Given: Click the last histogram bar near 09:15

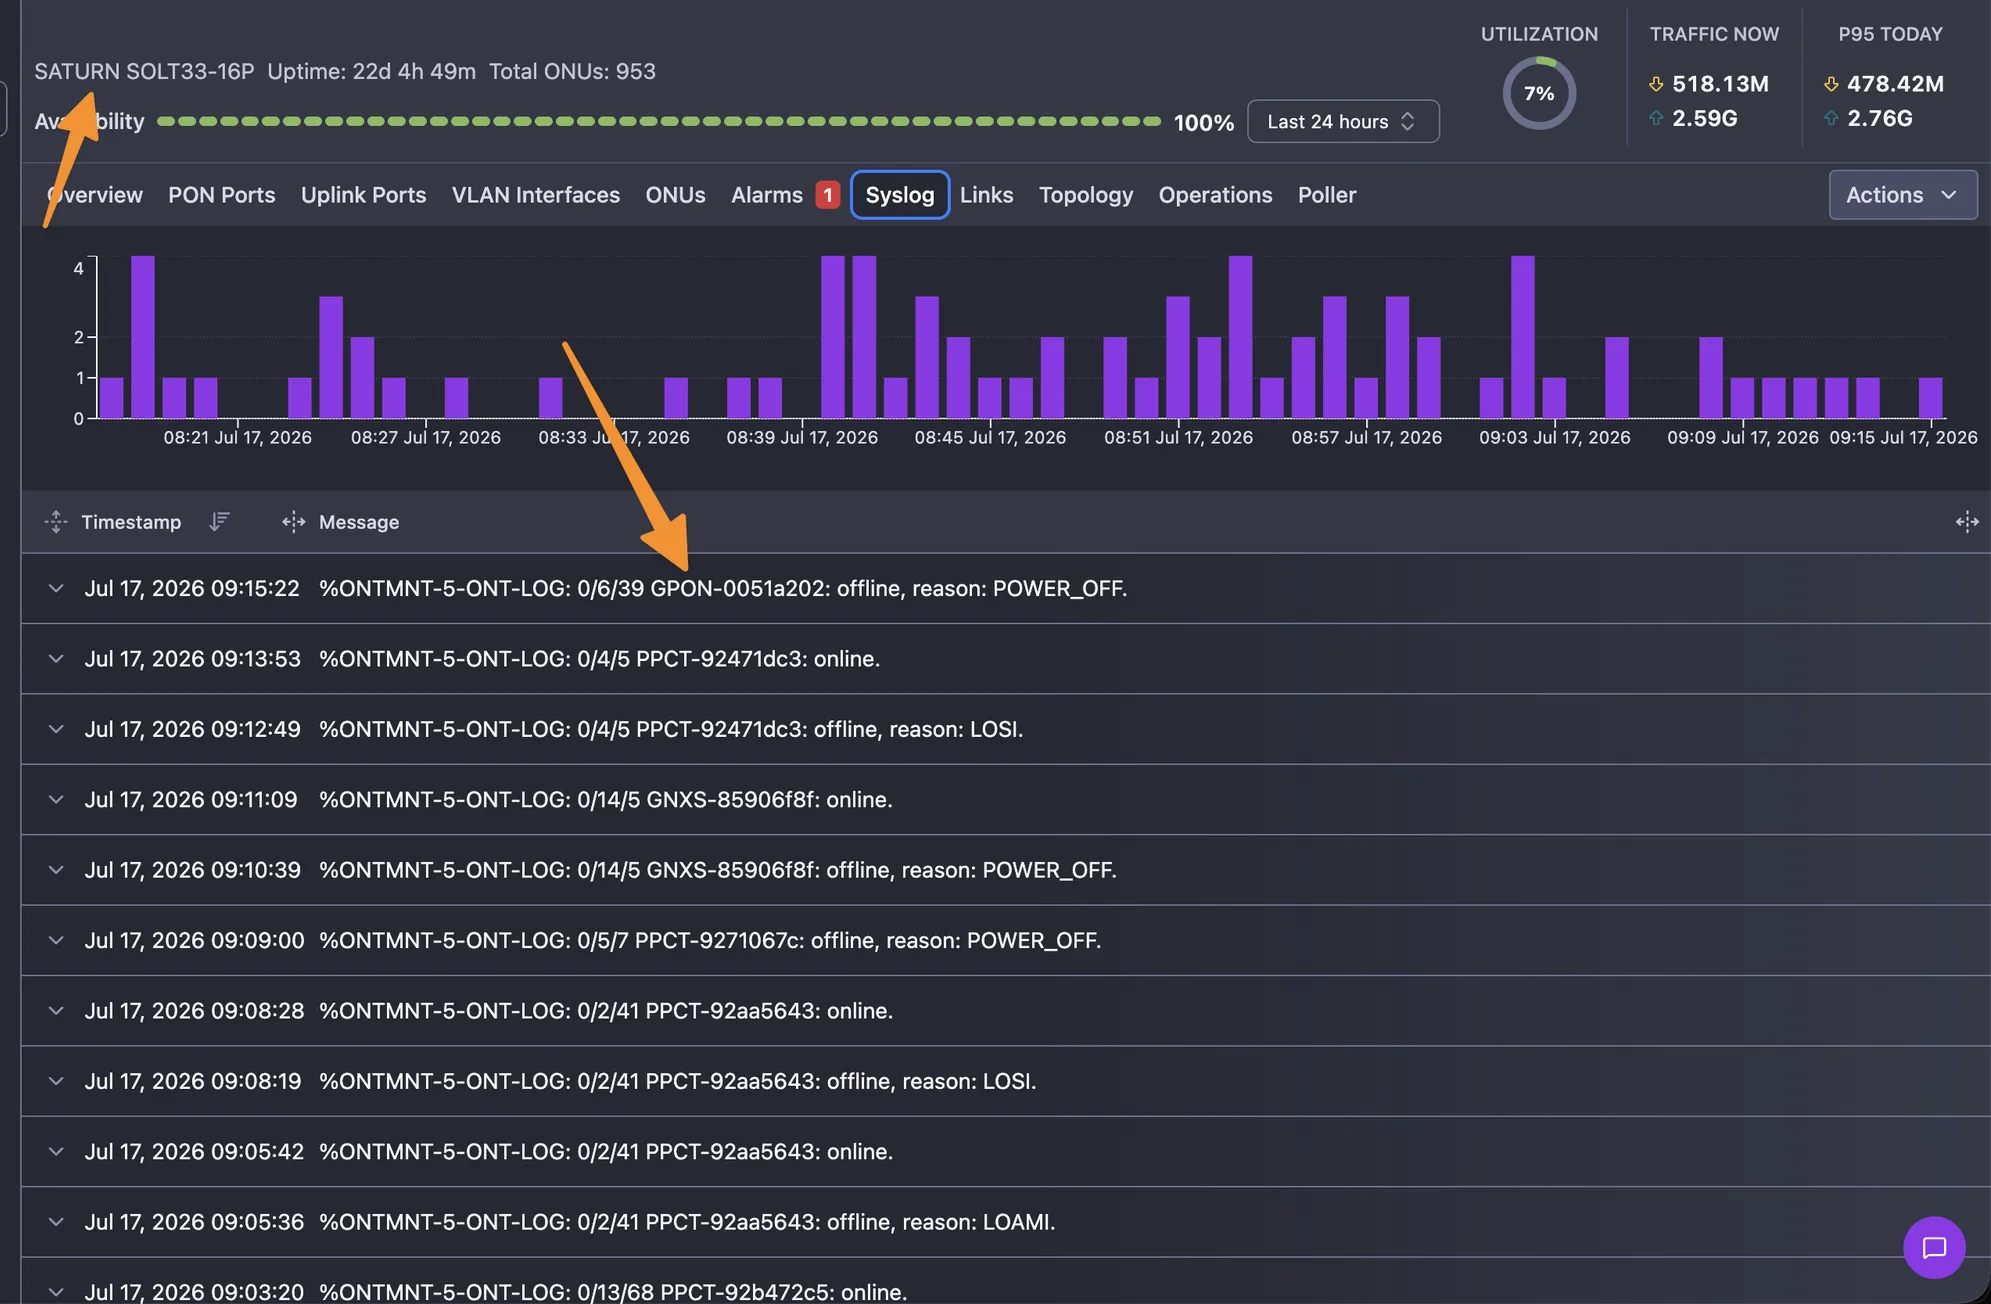Looking at the screenshot, I should point(1930,398).
